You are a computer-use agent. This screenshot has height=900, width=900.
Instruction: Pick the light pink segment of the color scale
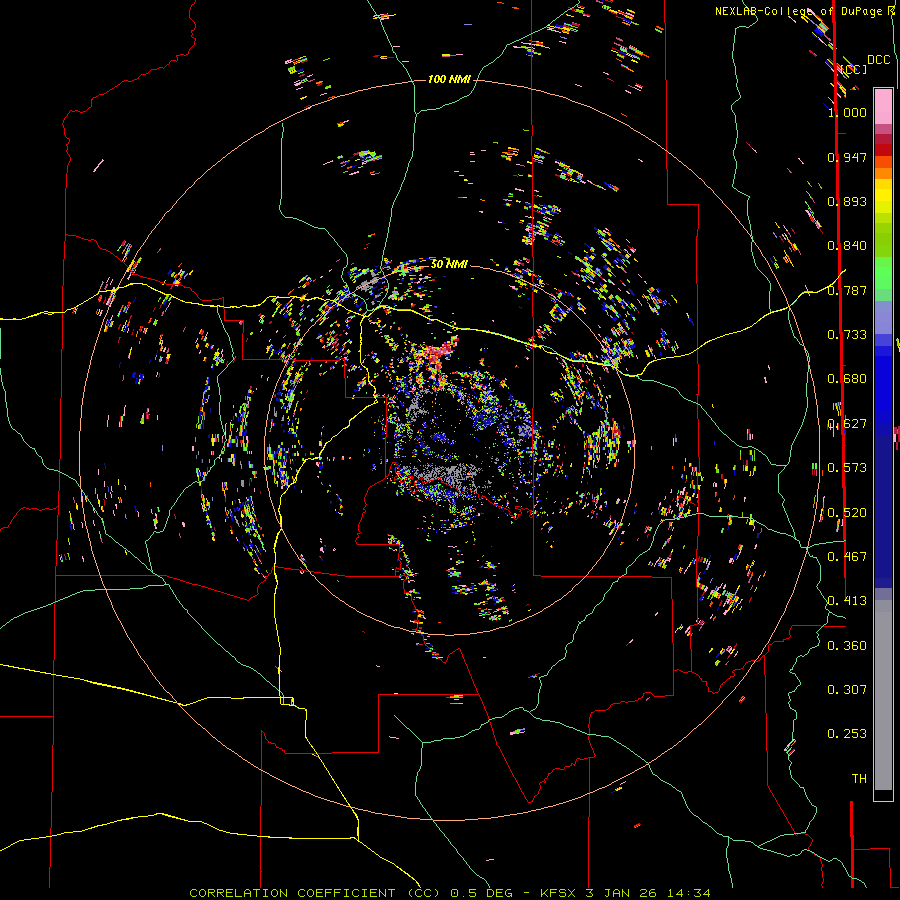883,106
